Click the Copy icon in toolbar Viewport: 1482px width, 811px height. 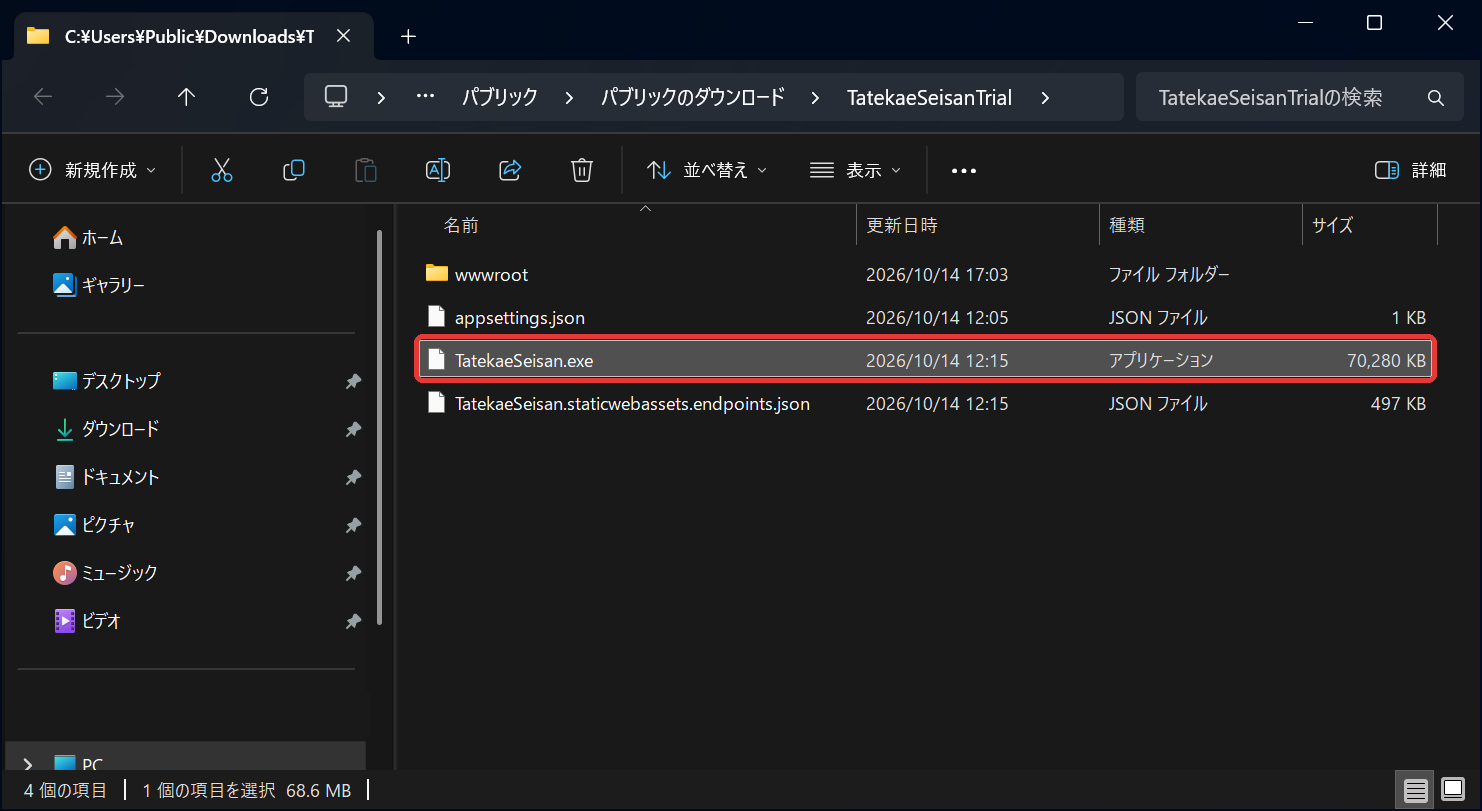pyautogui.click(x=294, y=170)
